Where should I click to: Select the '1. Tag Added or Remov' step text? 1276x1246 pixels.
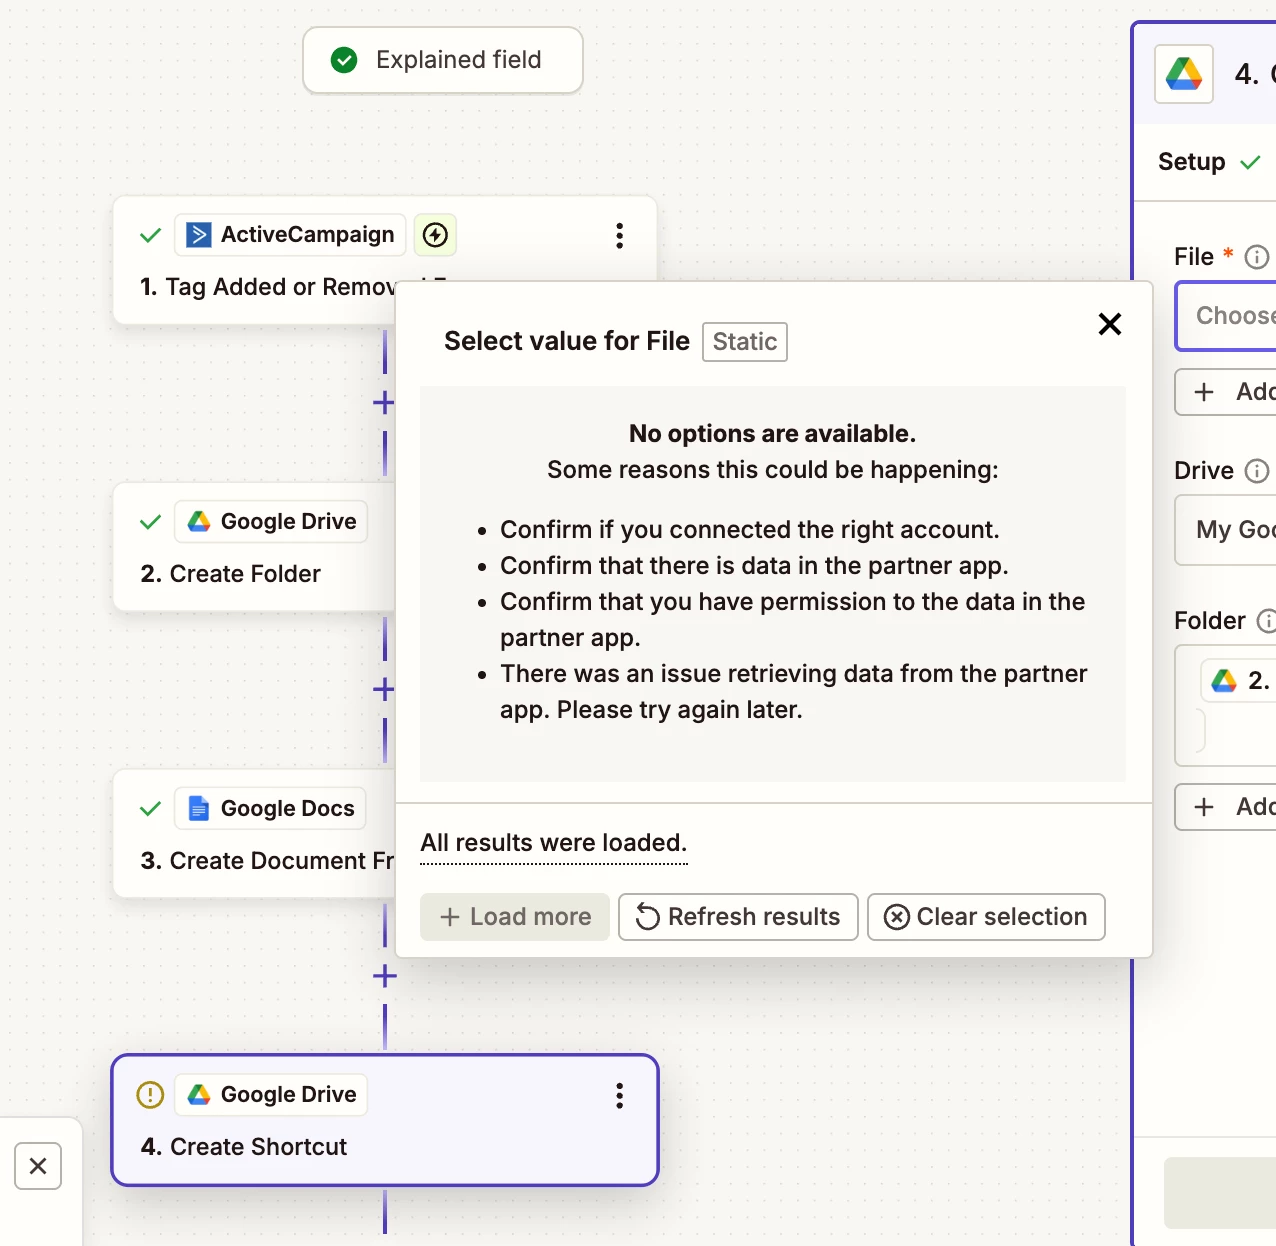[268, 287]
